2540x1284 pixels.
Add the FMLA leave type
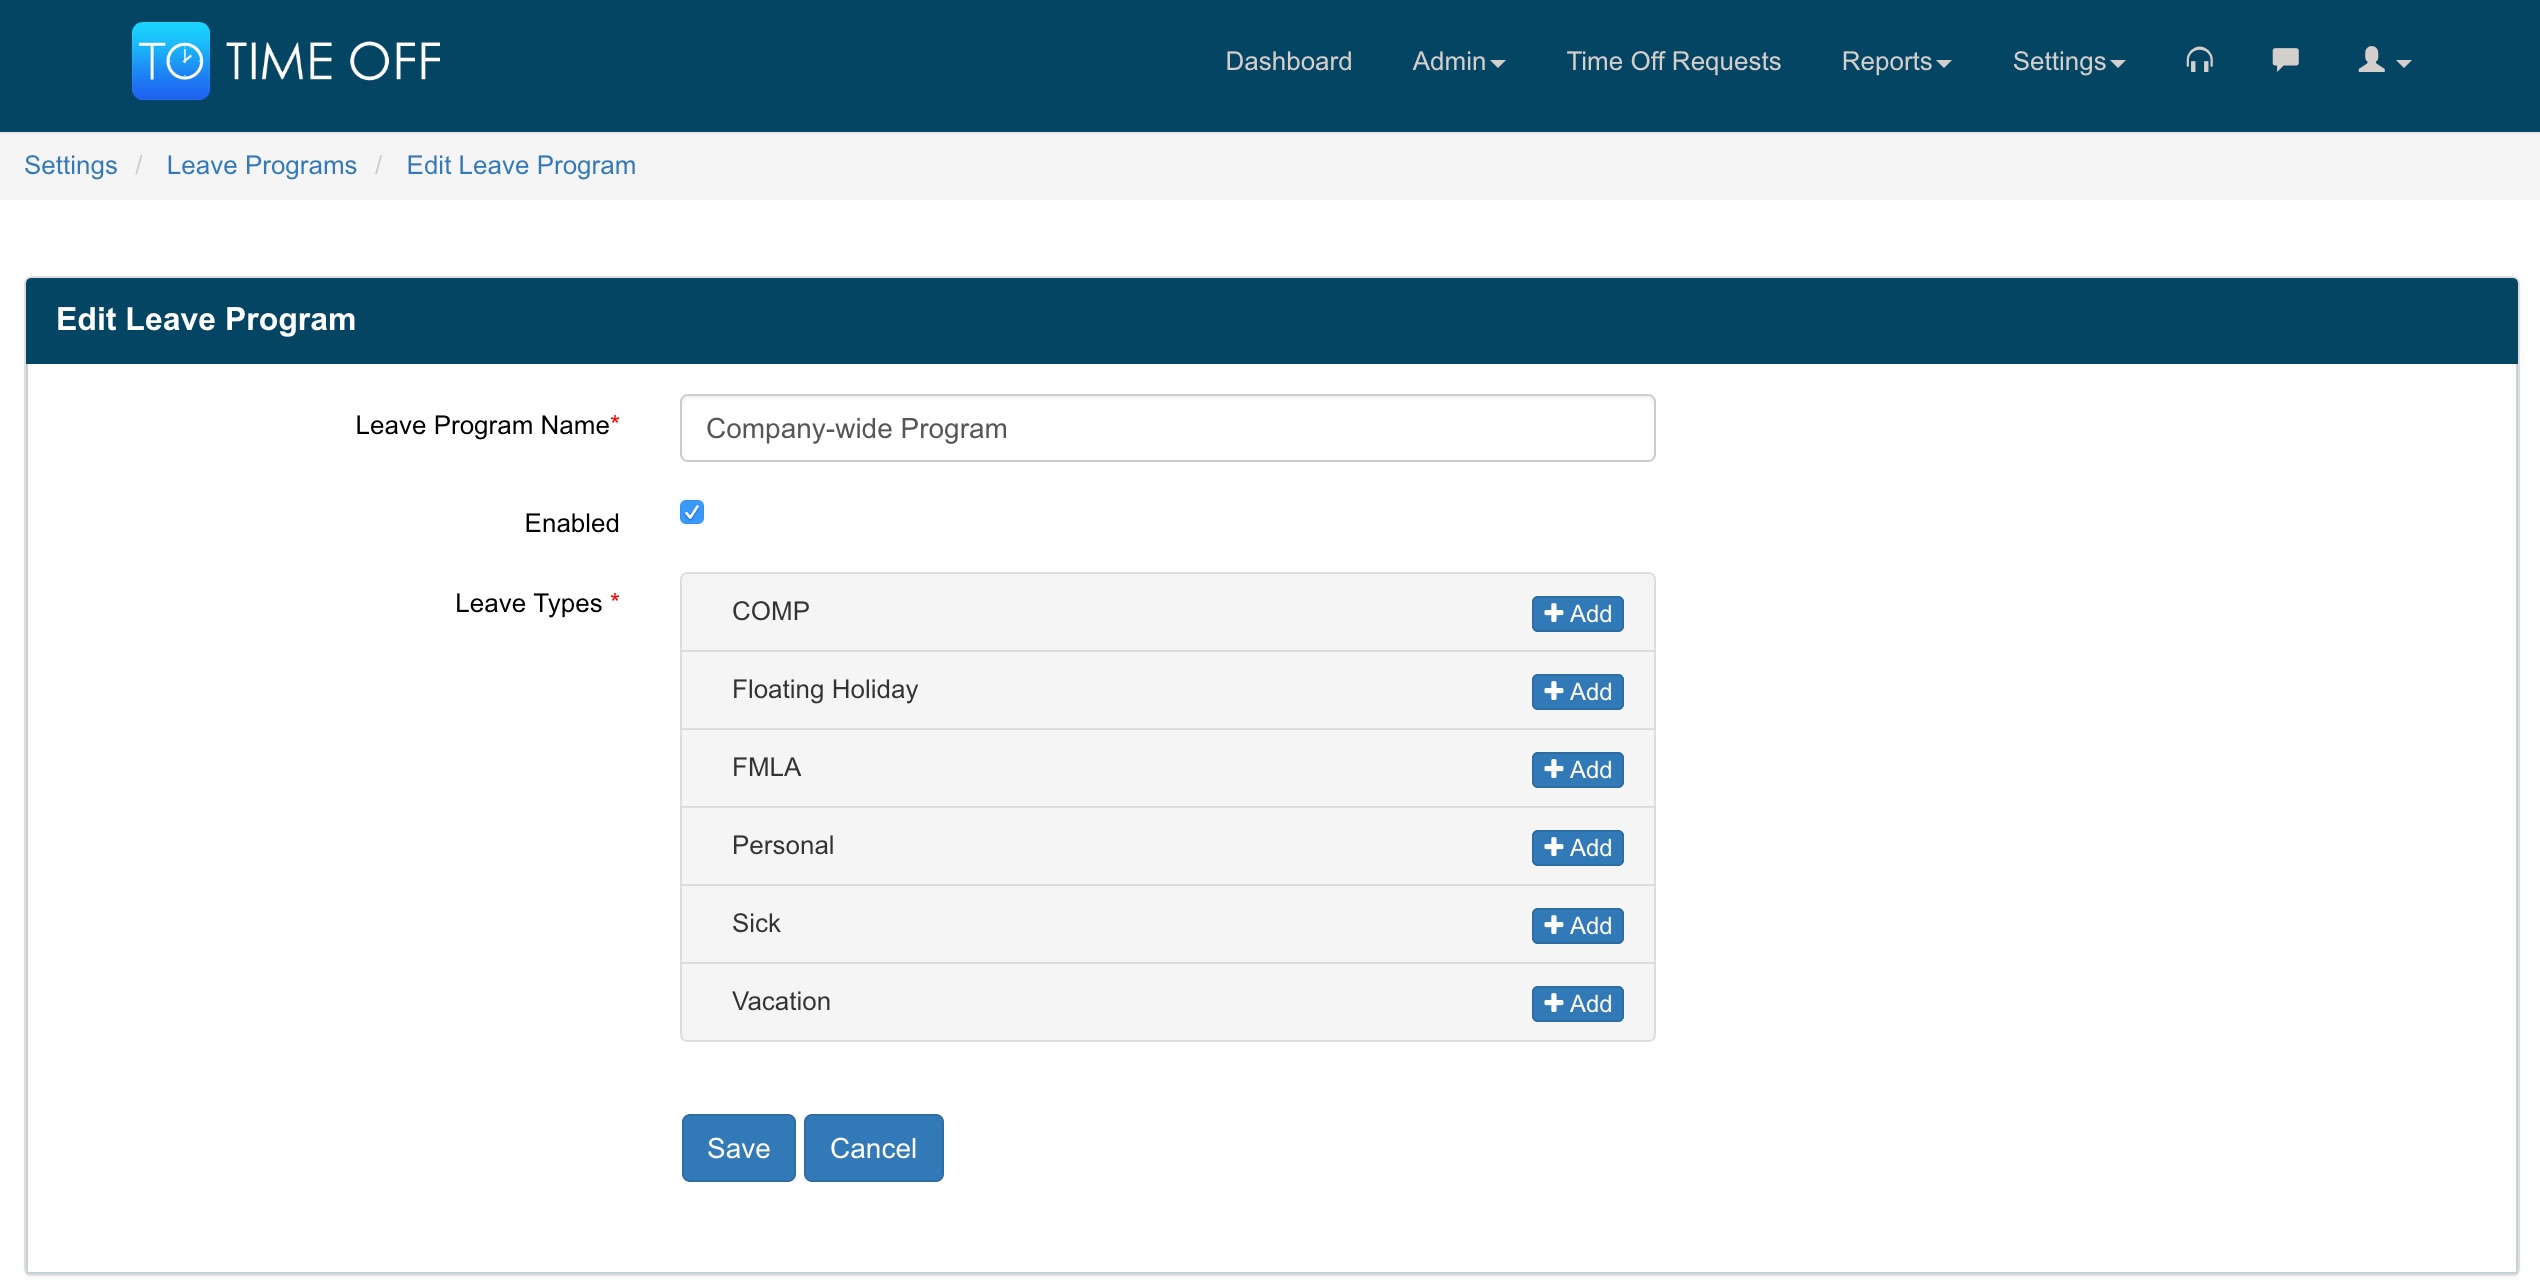(1577, 769)
